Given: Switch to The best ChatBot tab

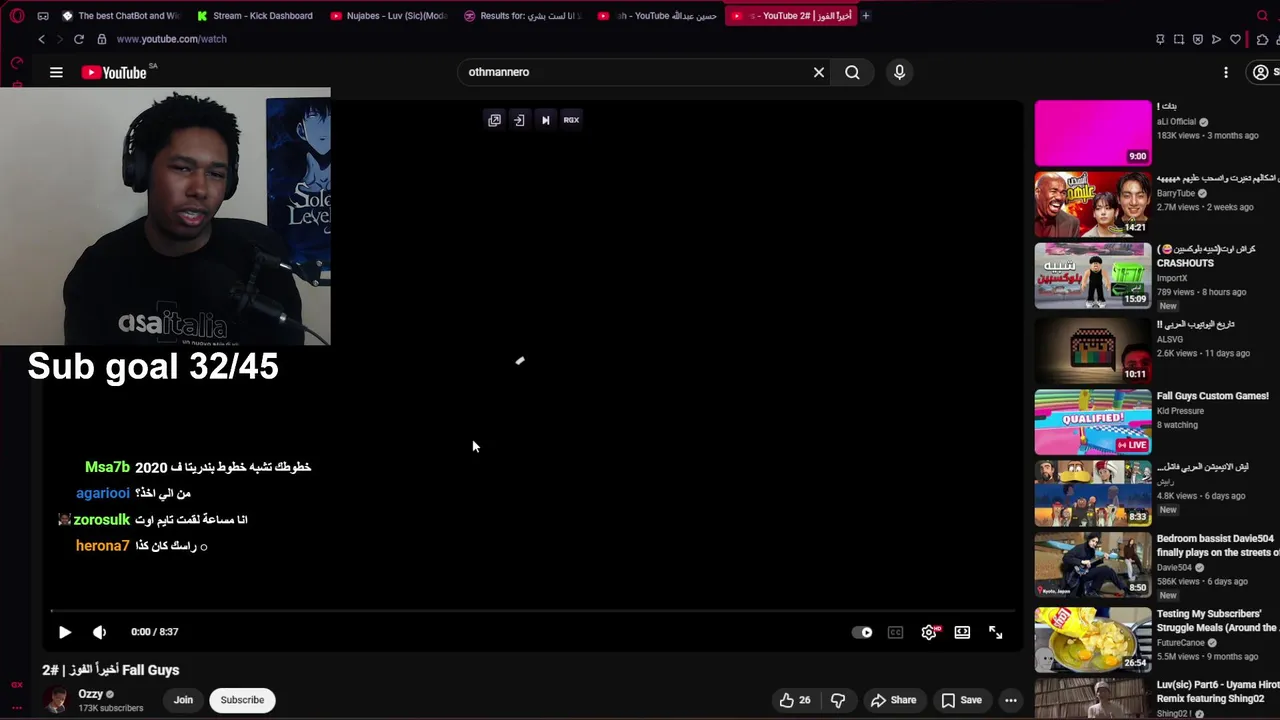Looking at the screenshot, I should 120,16.
